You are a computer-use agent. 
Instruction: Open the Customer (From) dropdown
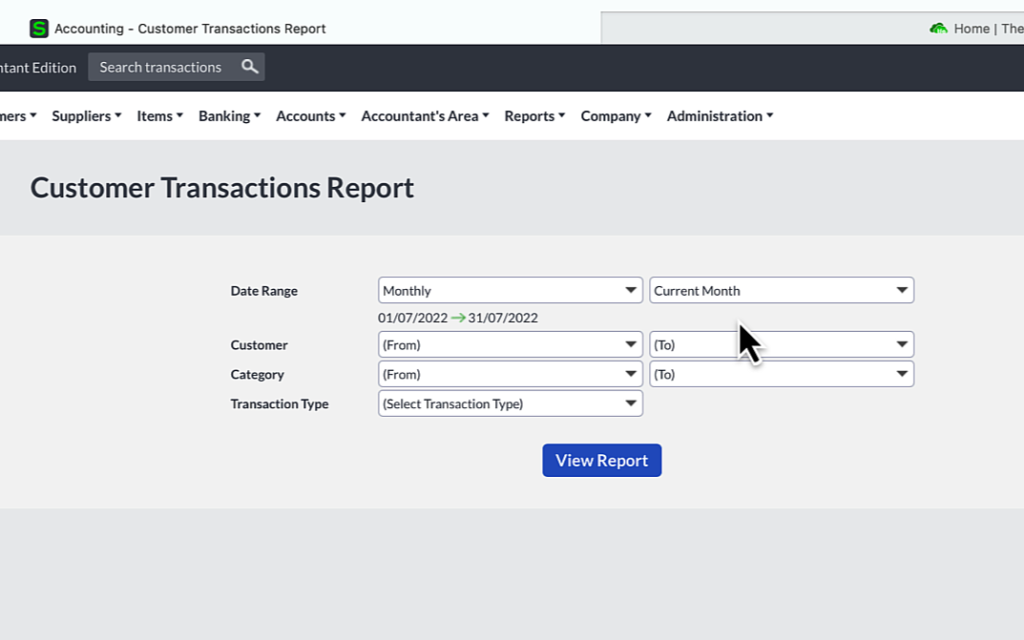tap(510, 344)
